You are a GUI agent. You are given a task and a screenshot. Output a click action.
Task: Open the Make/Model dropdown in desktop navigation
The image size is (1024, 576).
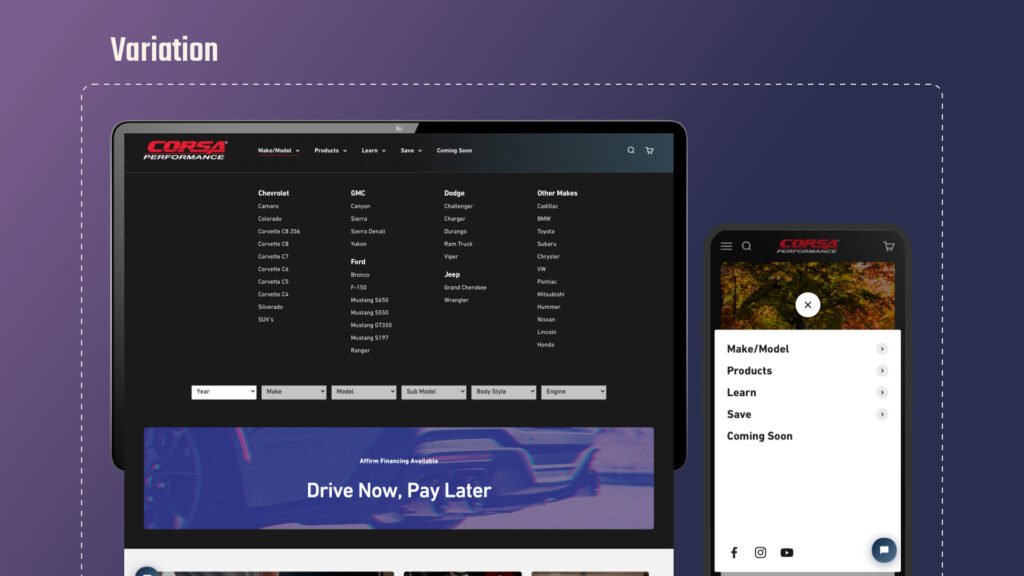[x=279, y=151]
